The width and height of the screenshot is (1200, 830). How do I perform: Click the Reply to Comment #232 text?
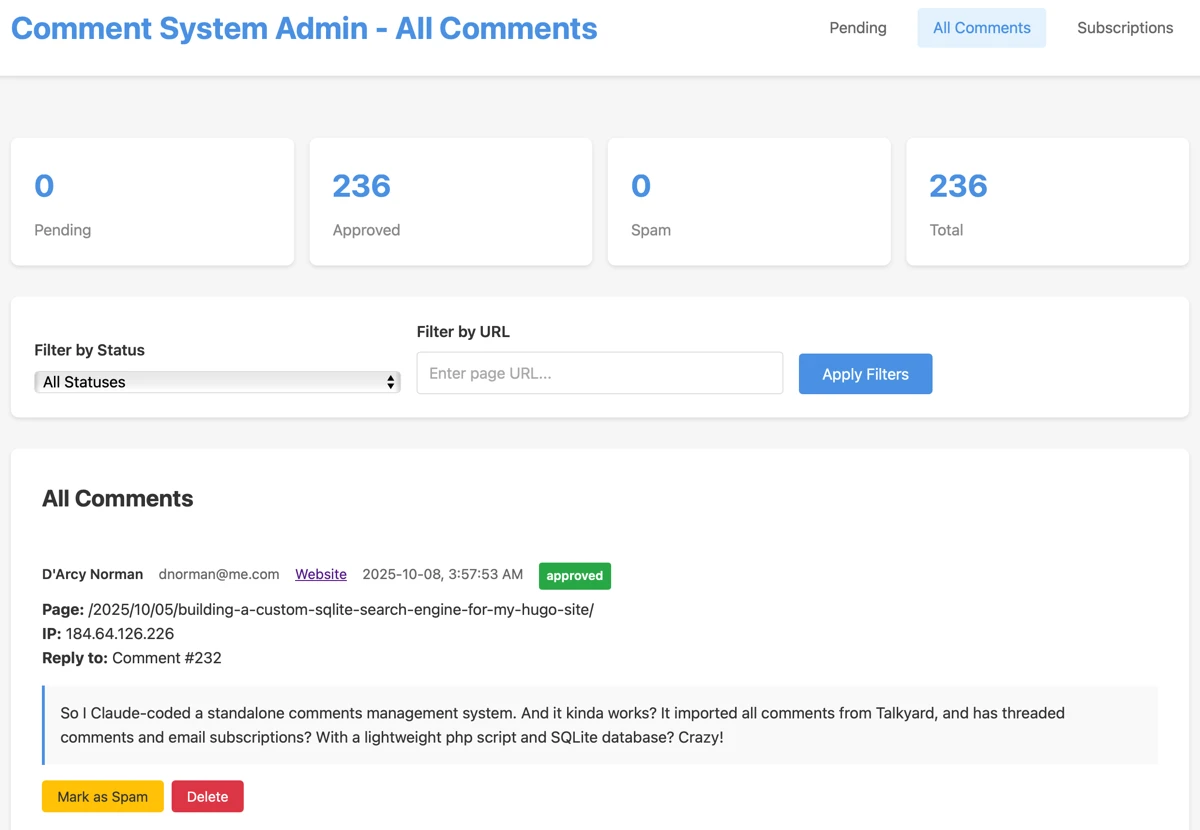(x=166, y=658)
